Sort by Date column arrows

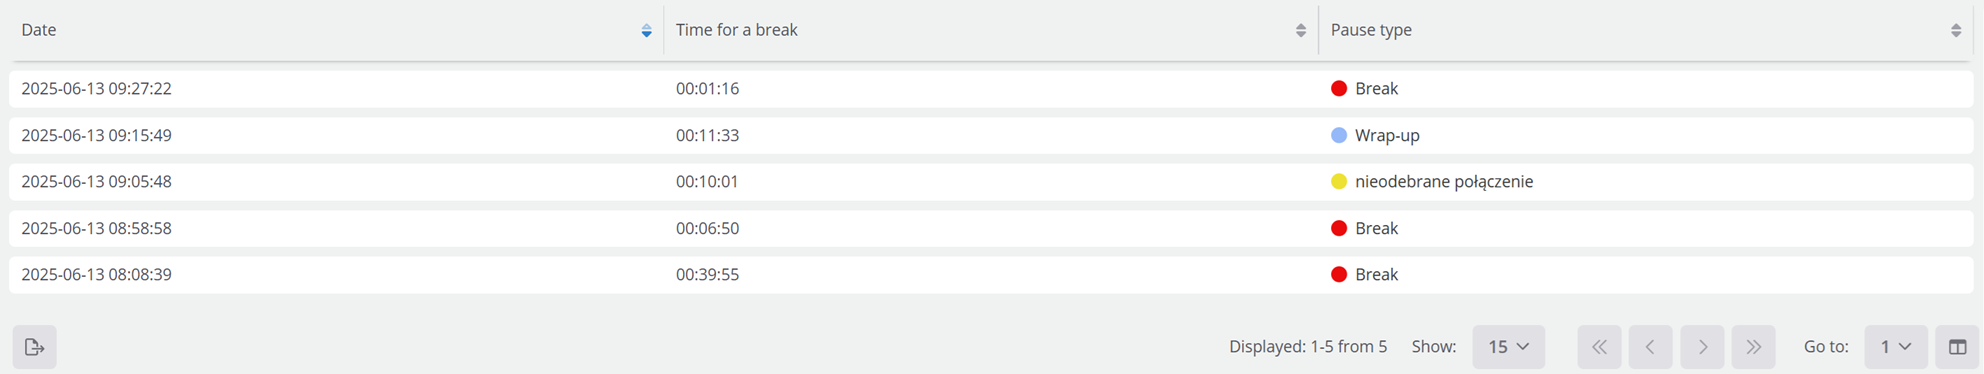pyautogui.click(x=646, y=30)
